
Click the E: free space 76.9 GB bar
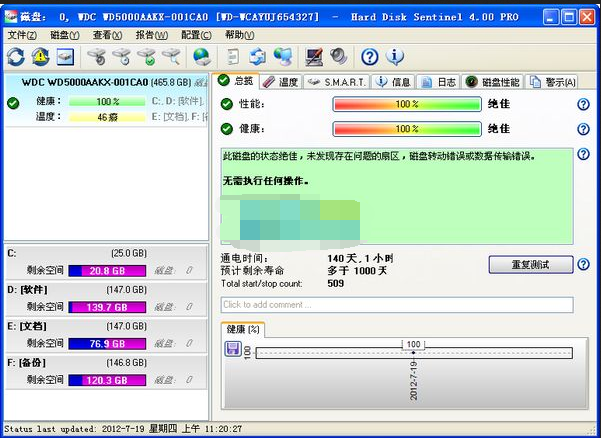point(107,344)
